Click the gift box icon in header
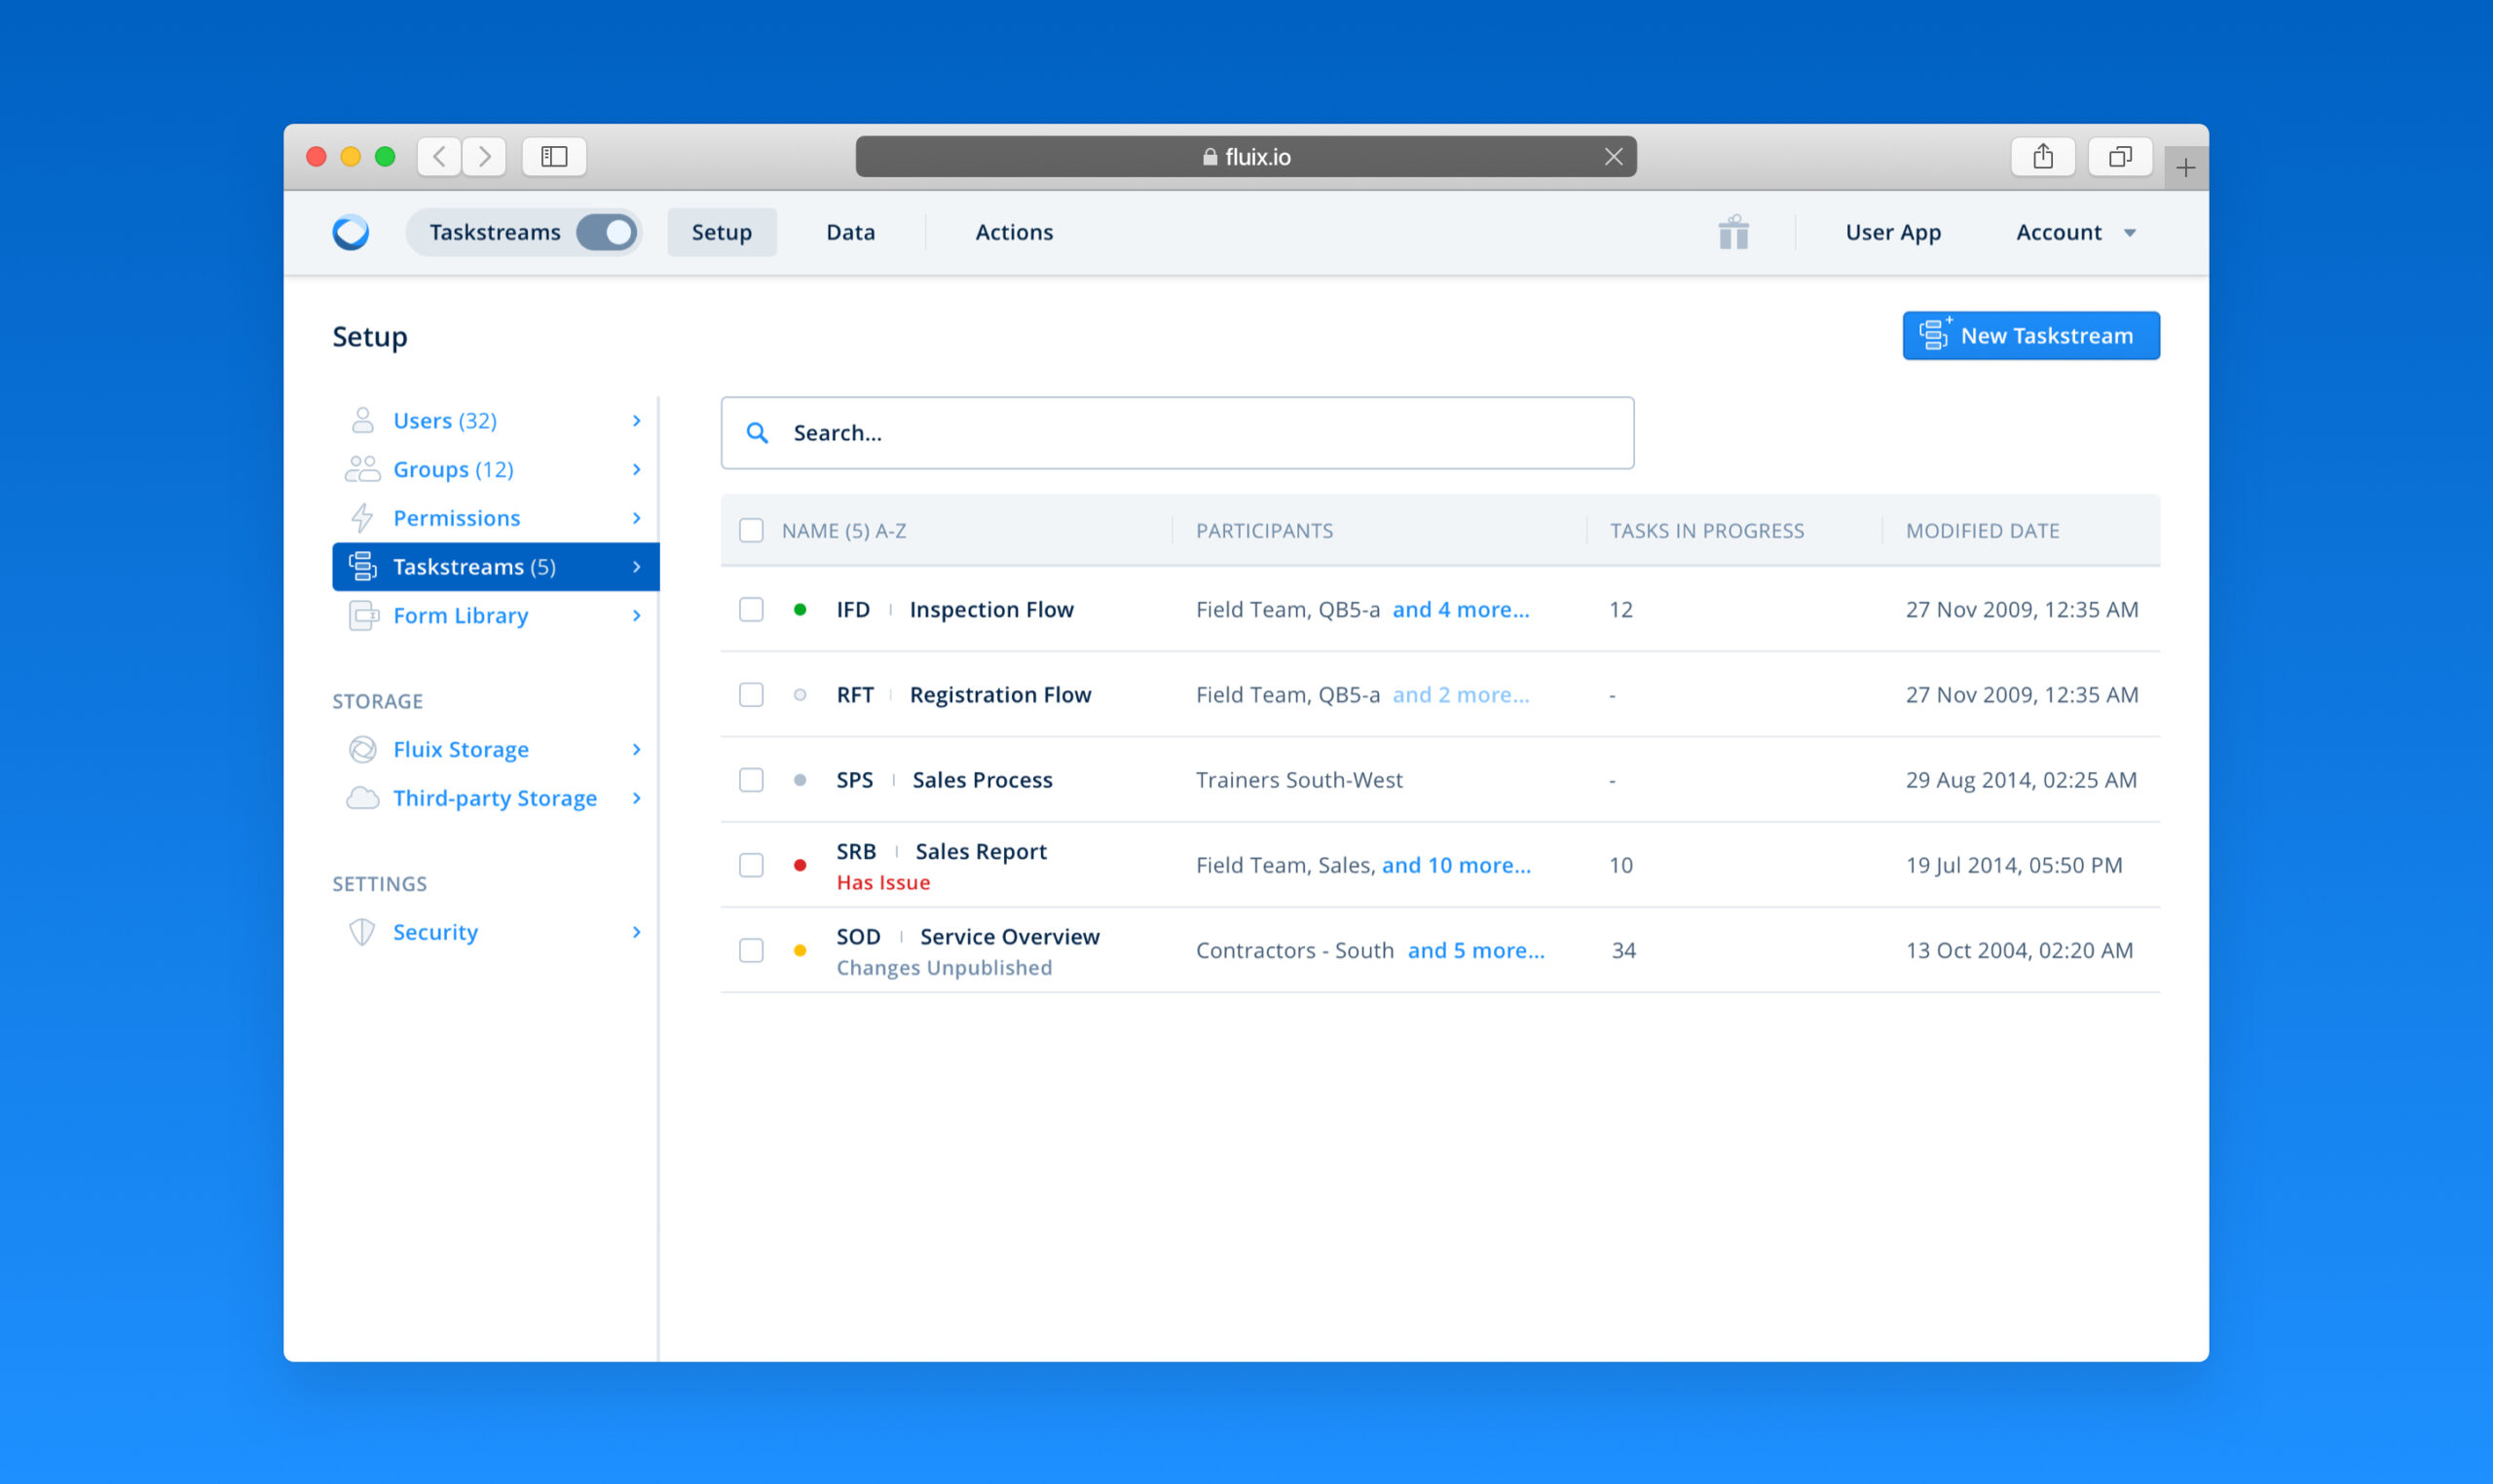 (x=1733, y=232)
